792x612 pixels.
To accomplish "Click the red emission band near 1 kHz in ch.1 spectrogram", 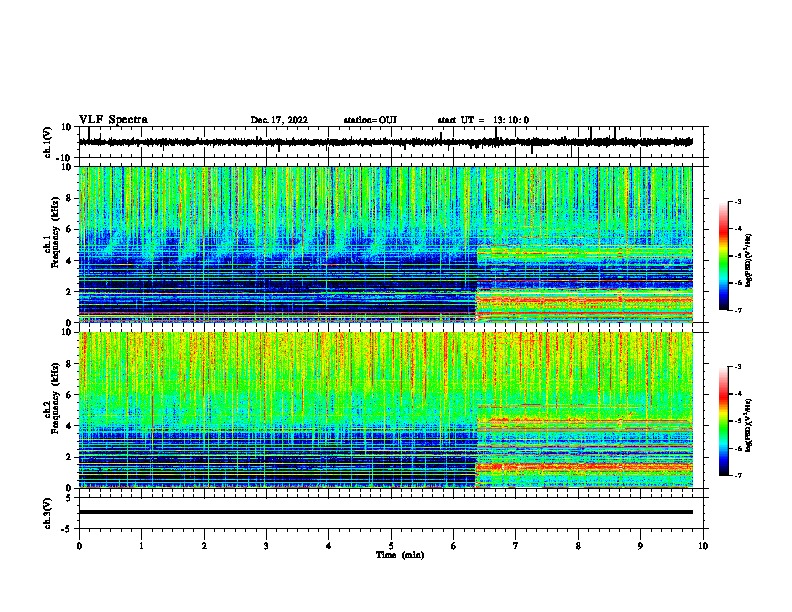I will coord(584,301).
